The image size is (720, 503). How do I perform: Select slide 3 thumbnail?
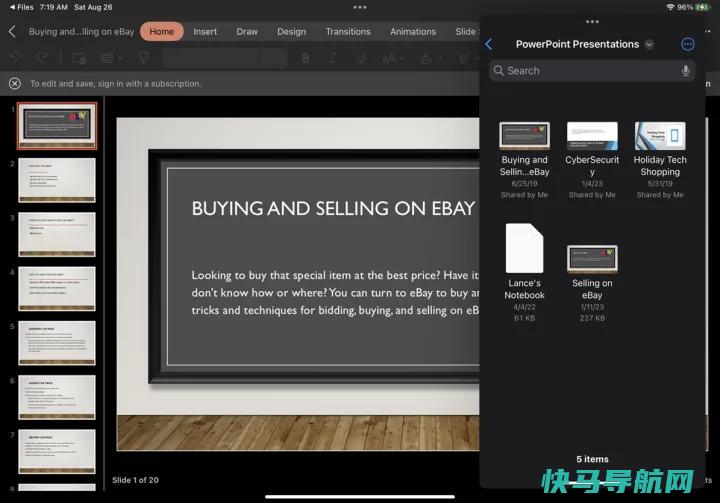(x=57, y=234)
